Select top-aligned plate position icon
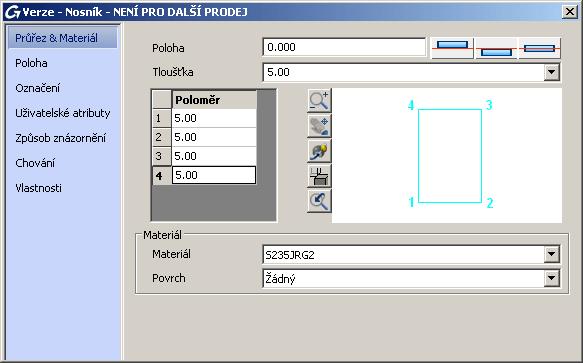583x363 pixels. [452, 48]
